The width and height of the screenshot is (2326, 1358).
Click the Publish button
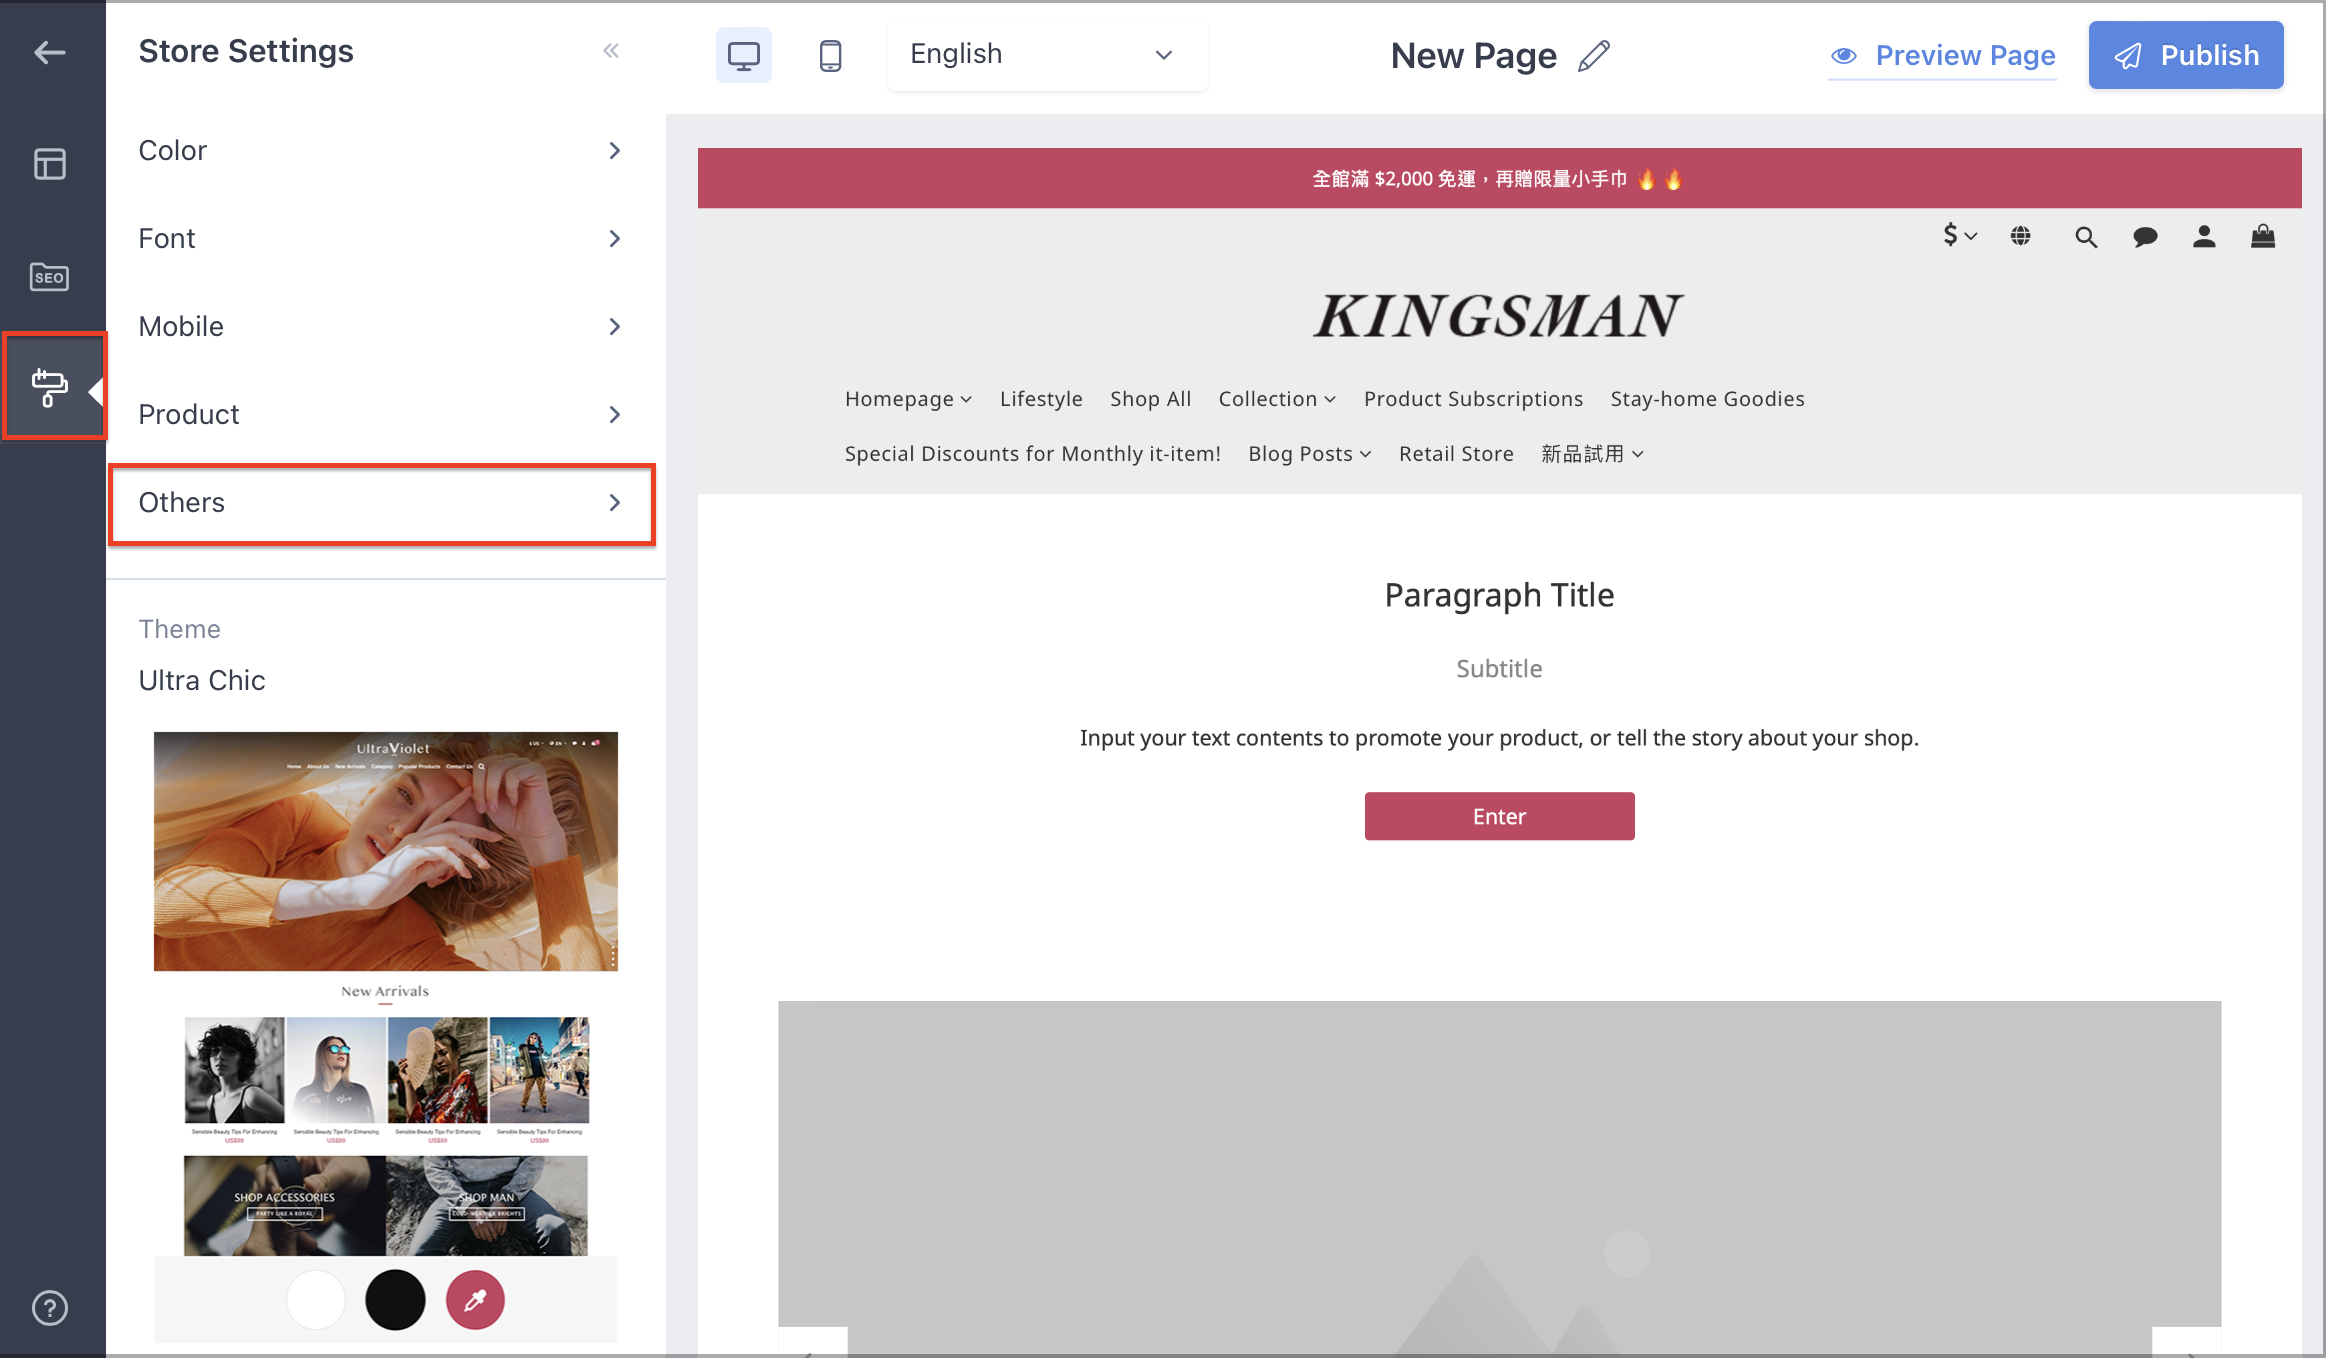pyautogui.click(x=2186, y=55)
